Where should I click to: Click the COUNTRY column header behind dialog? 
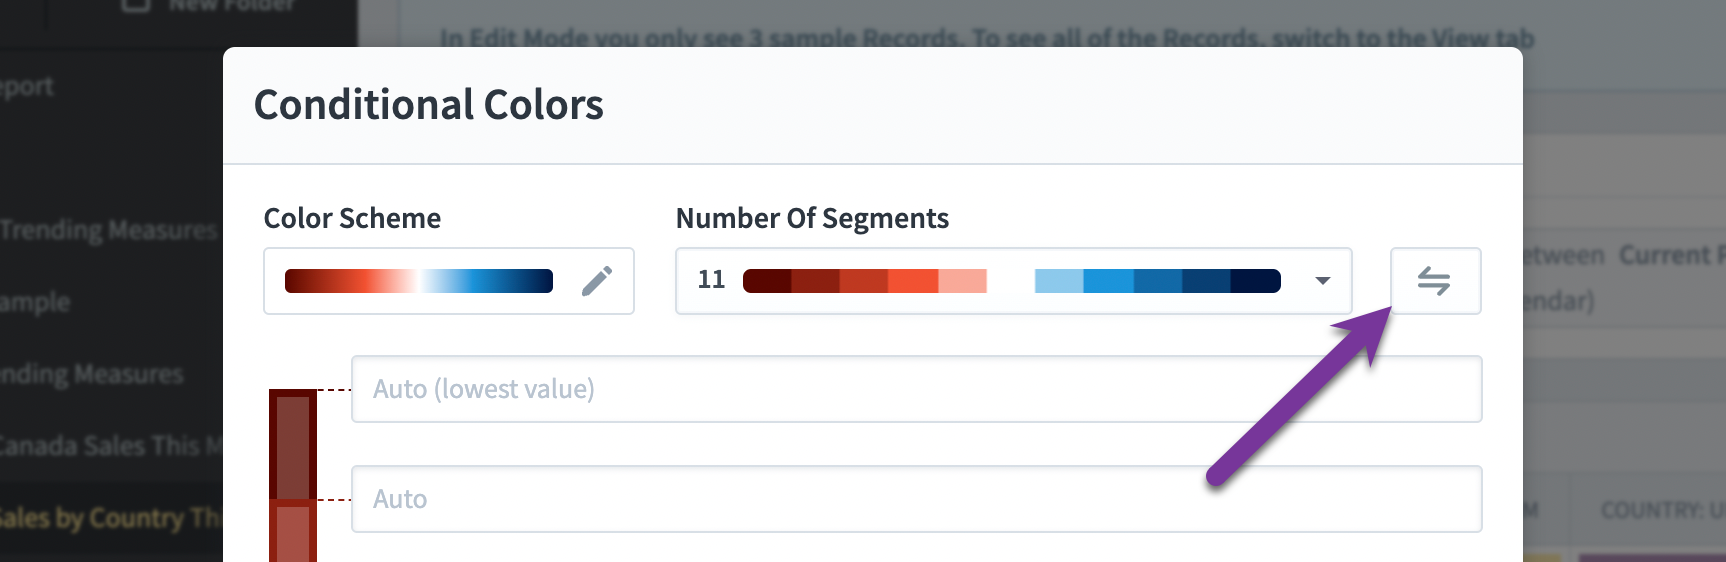pyautogui.click(x=1662, y=511)
